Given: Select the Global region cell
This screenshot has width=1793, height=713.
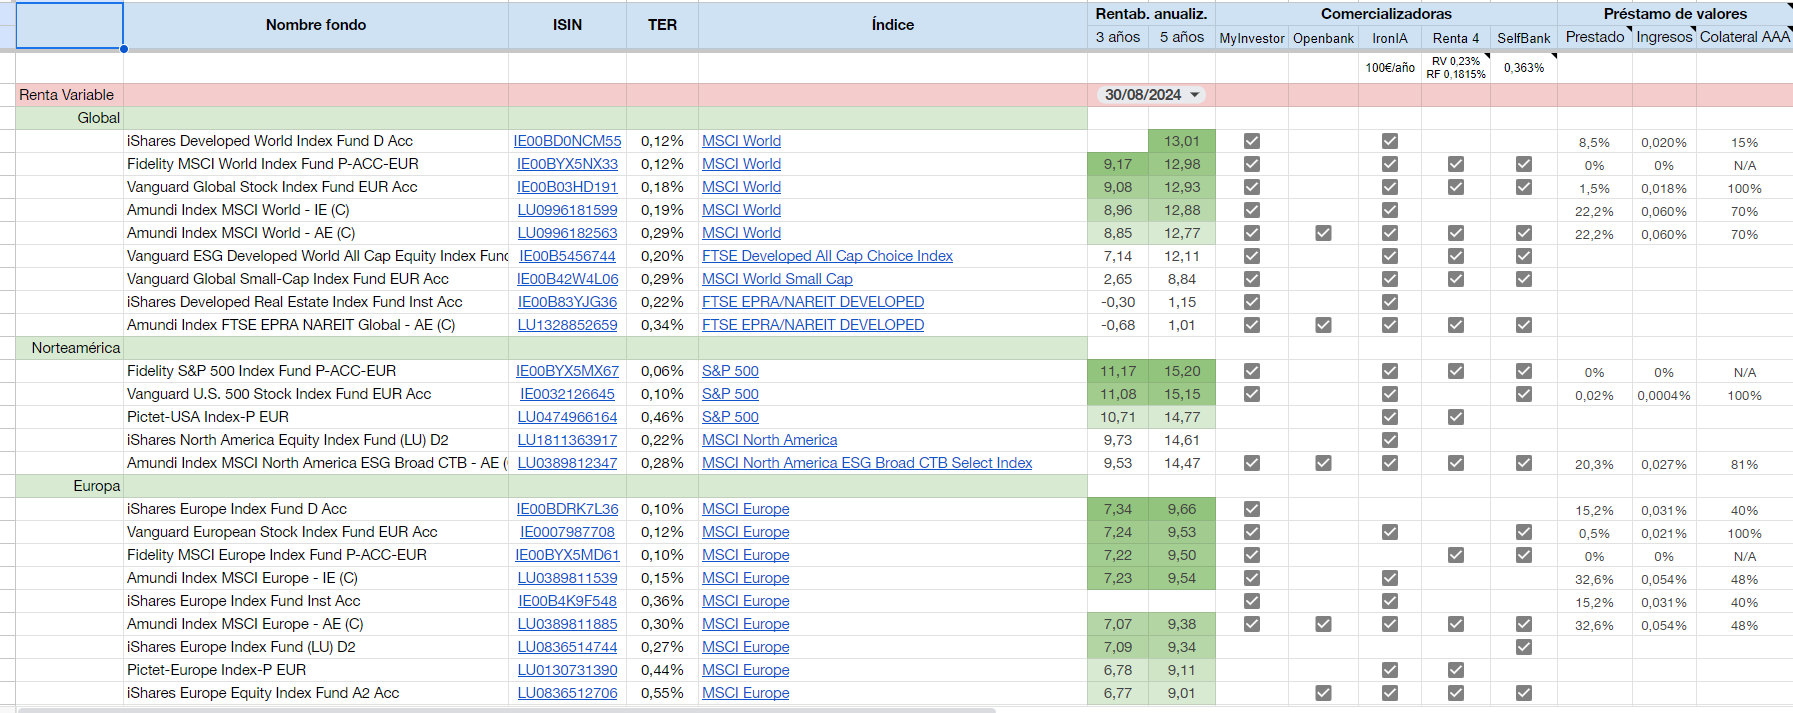Looking at the screenshot, I should click(x=69, y=118).
